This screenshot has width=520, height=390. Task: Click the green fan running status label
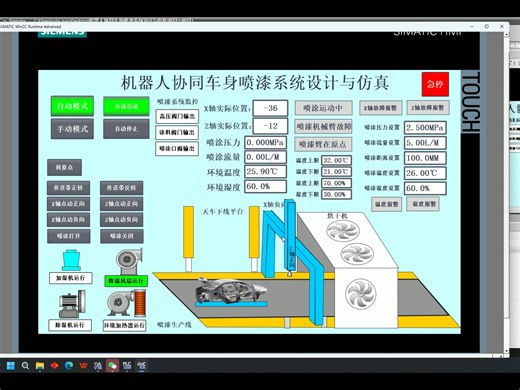(x=126, y=281)
